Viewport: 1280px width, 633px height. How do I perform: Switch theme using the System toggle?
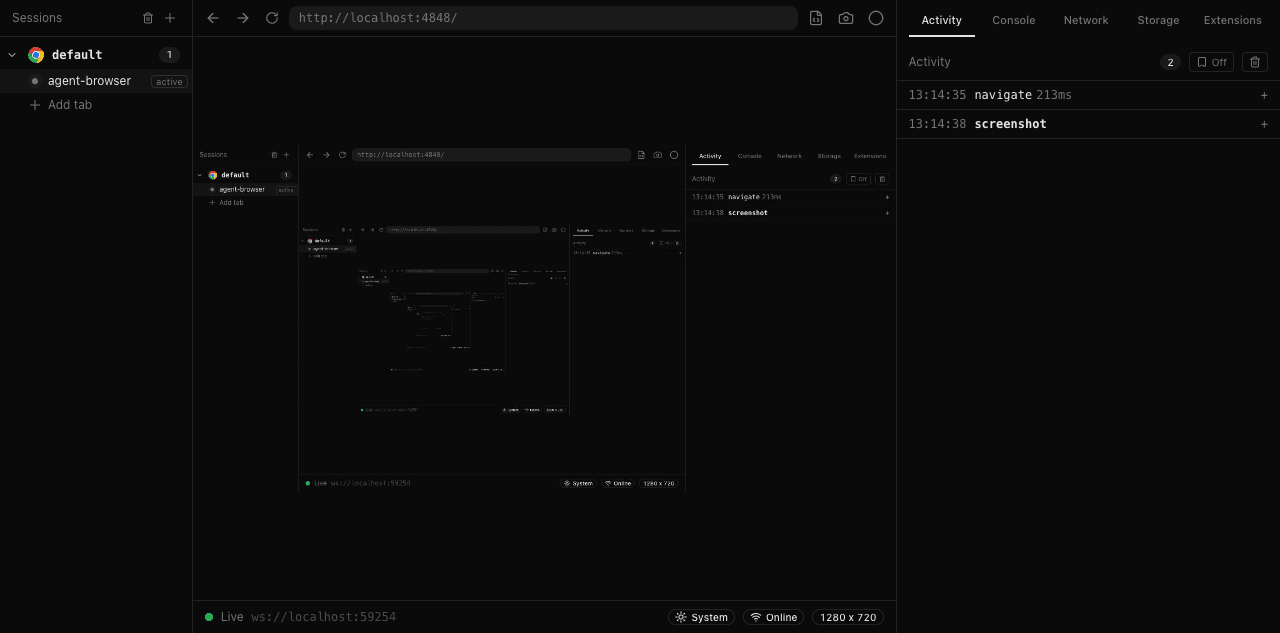point(701,617)
